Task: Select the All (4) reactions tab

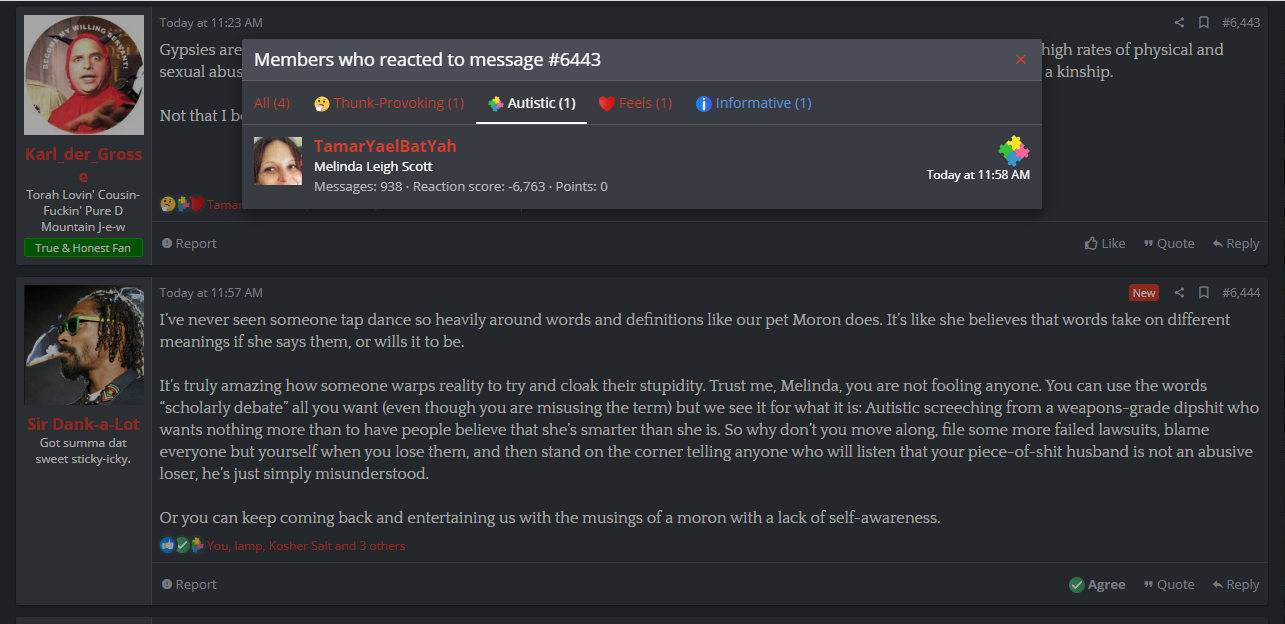Action: click(x=272, y=103)
